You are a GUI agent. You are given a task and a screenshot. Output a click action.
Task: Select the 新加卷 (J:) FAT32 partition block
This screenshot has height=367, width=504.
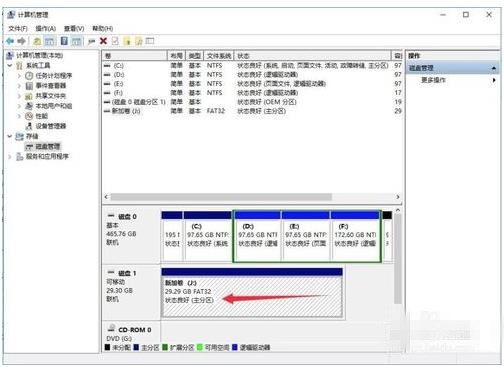click(x=252, y=292)
